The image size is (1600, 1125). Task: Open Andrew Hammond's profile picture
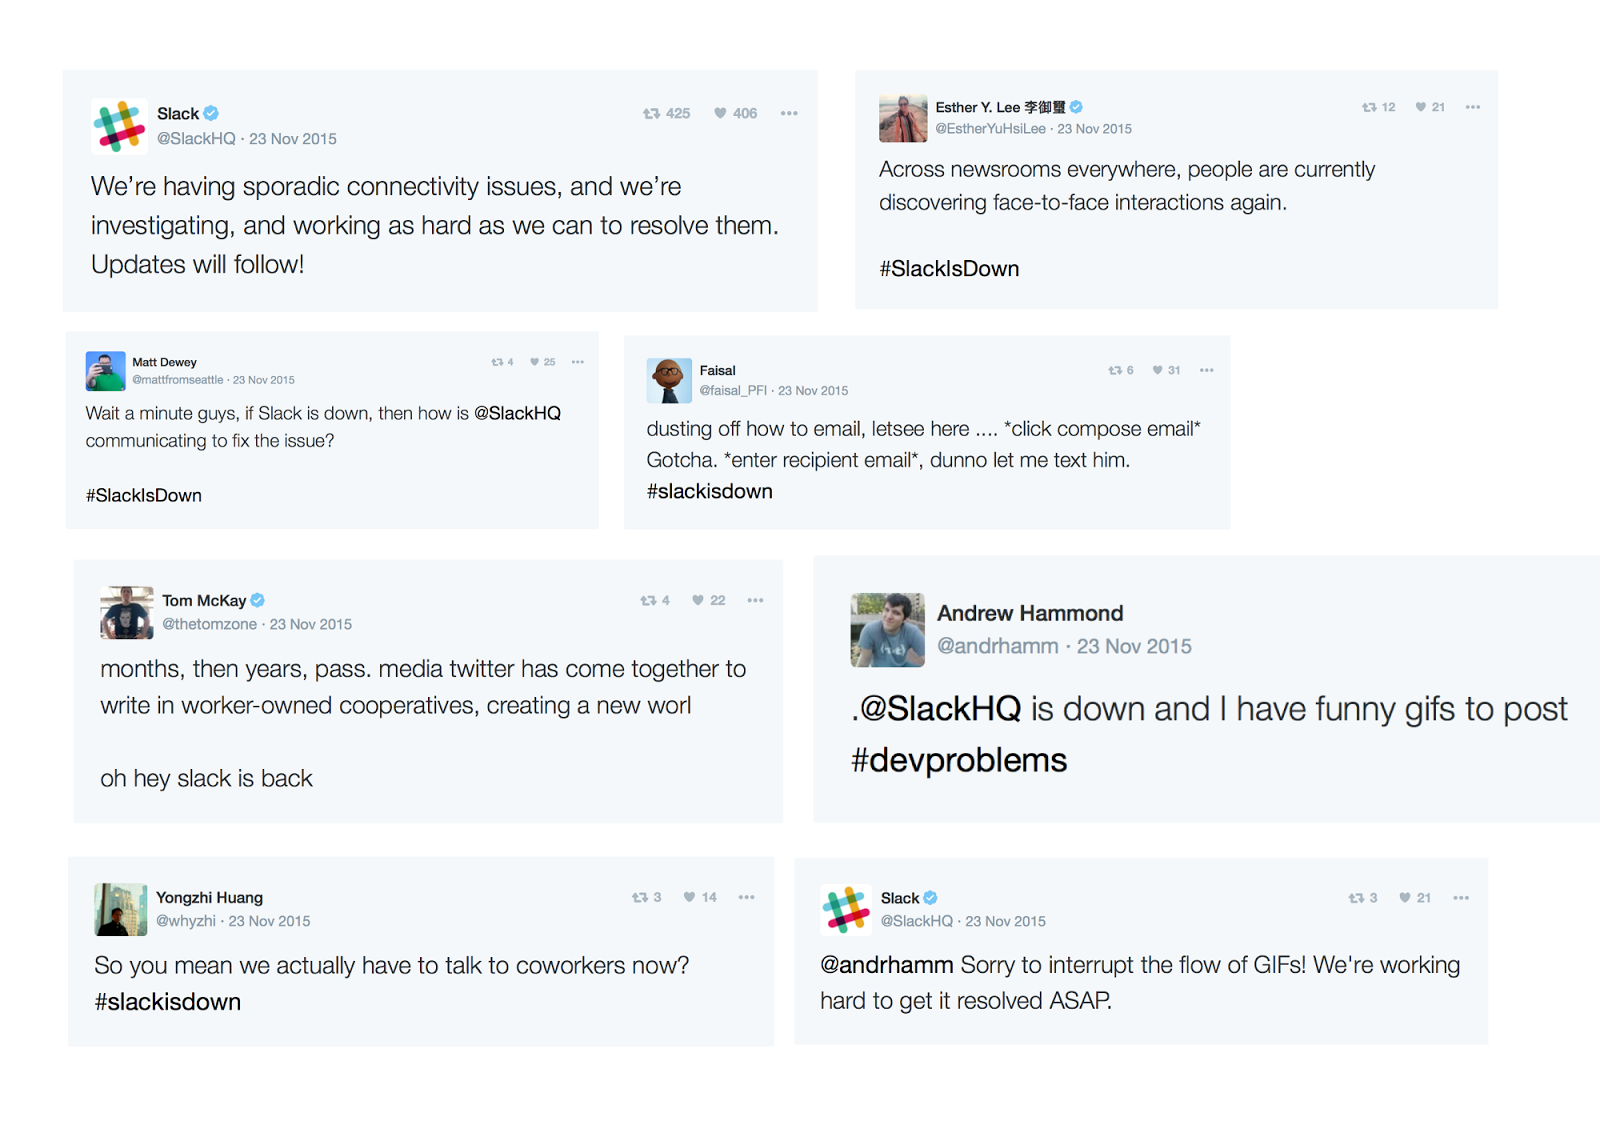coord(887,630)
